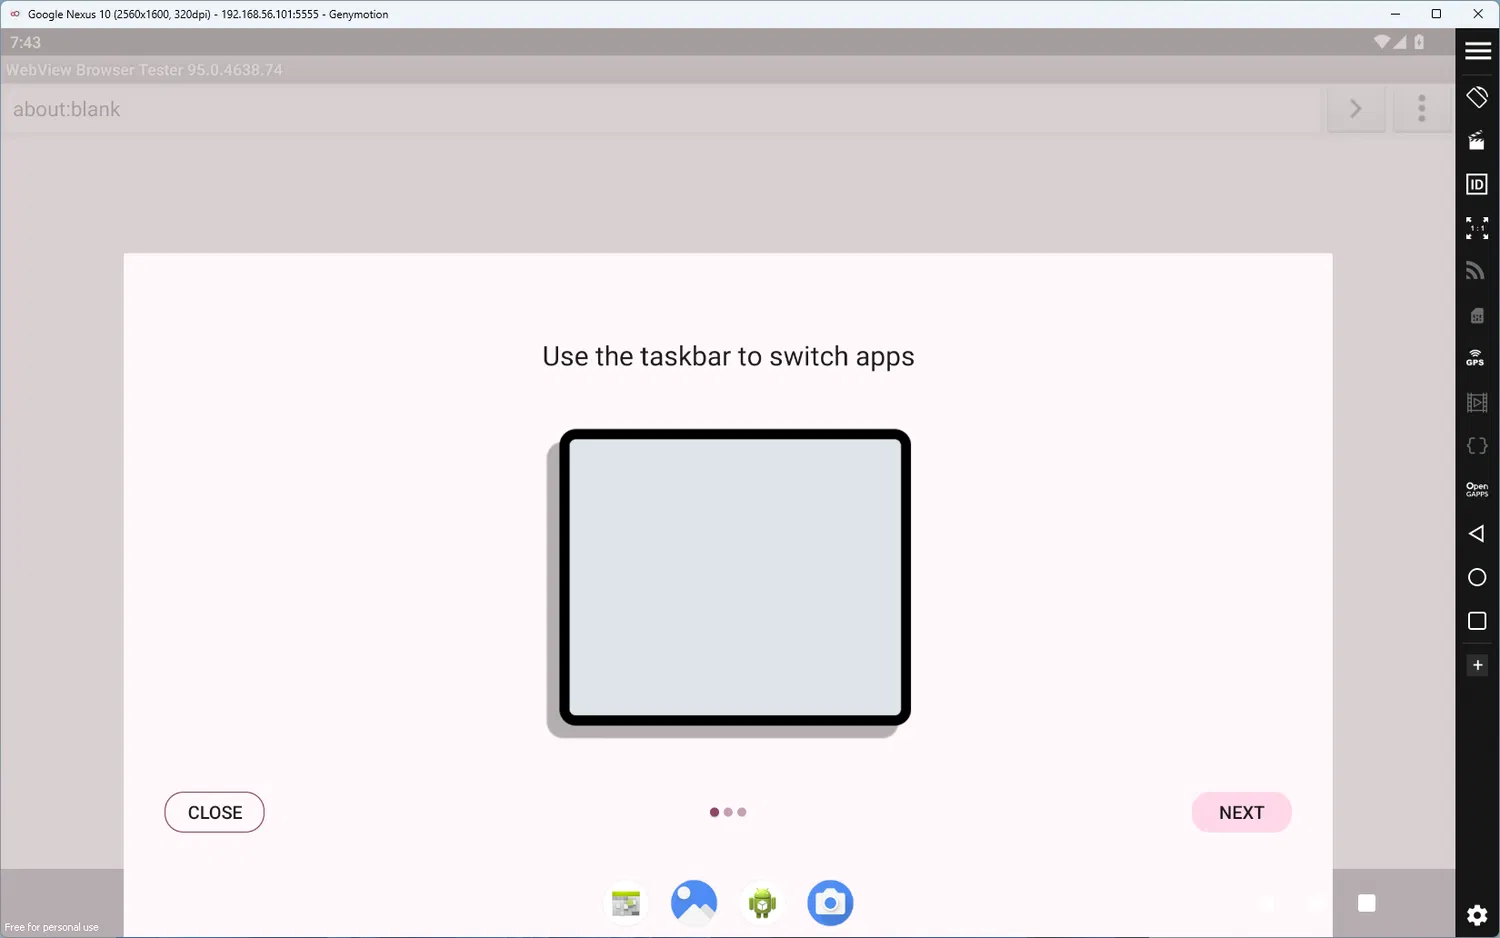The image size is (1500, 938).
Task: Go to the next tutorial page
Action: click(x=1242, y=812)
